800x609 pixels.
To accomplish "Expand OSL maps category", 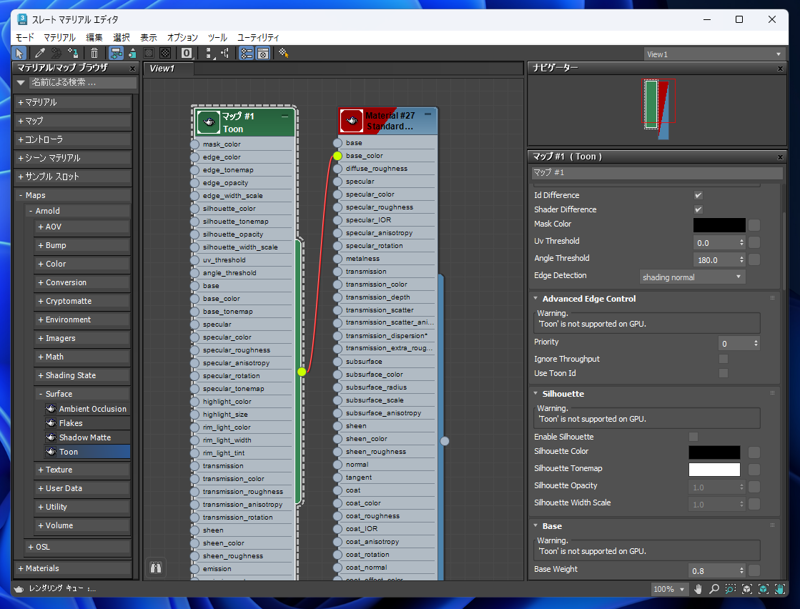I will pyautogui.click(x=78, y=547).
